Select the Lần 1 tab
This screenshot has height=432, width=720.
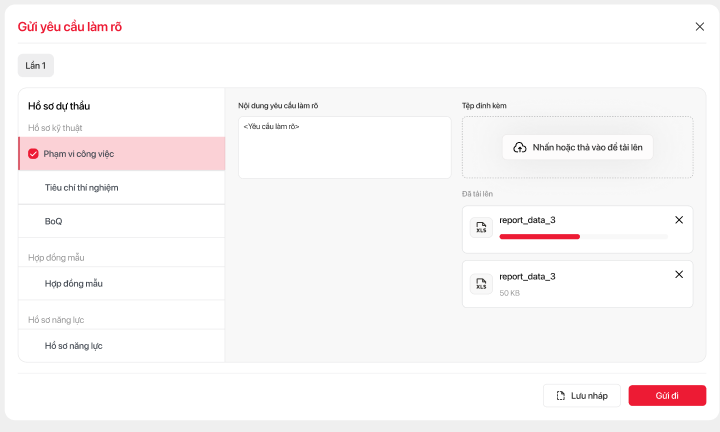coord(36,65)
